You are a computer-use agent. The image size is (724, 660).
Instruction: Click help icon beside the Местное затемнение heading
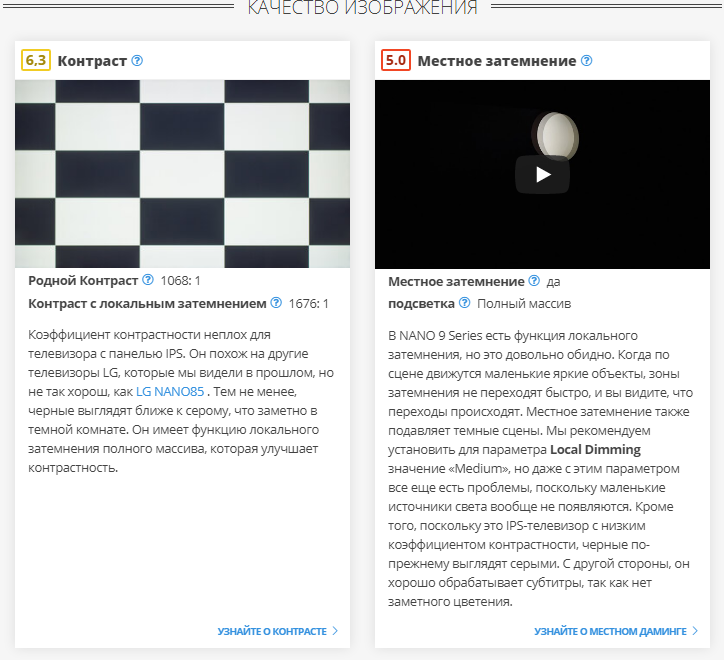(x=587, y=61)
